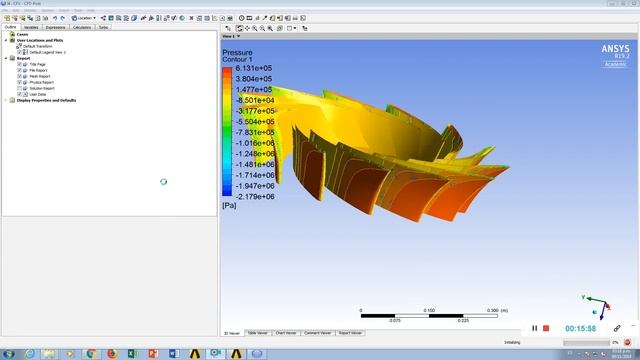
Task: Select the 3D Viewer tab
Action: click(x=232, y=333)
